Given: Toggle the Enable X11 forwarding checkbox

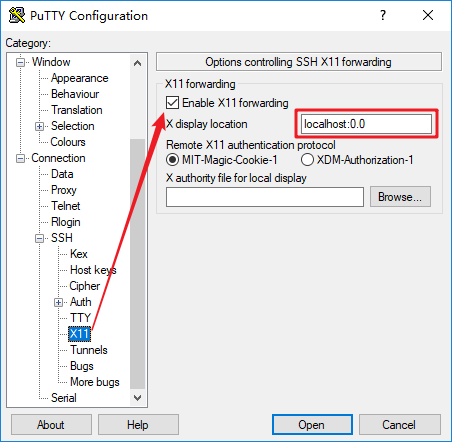Looking at the screenshot, I should pyautogui.click(x=172, y=103).
